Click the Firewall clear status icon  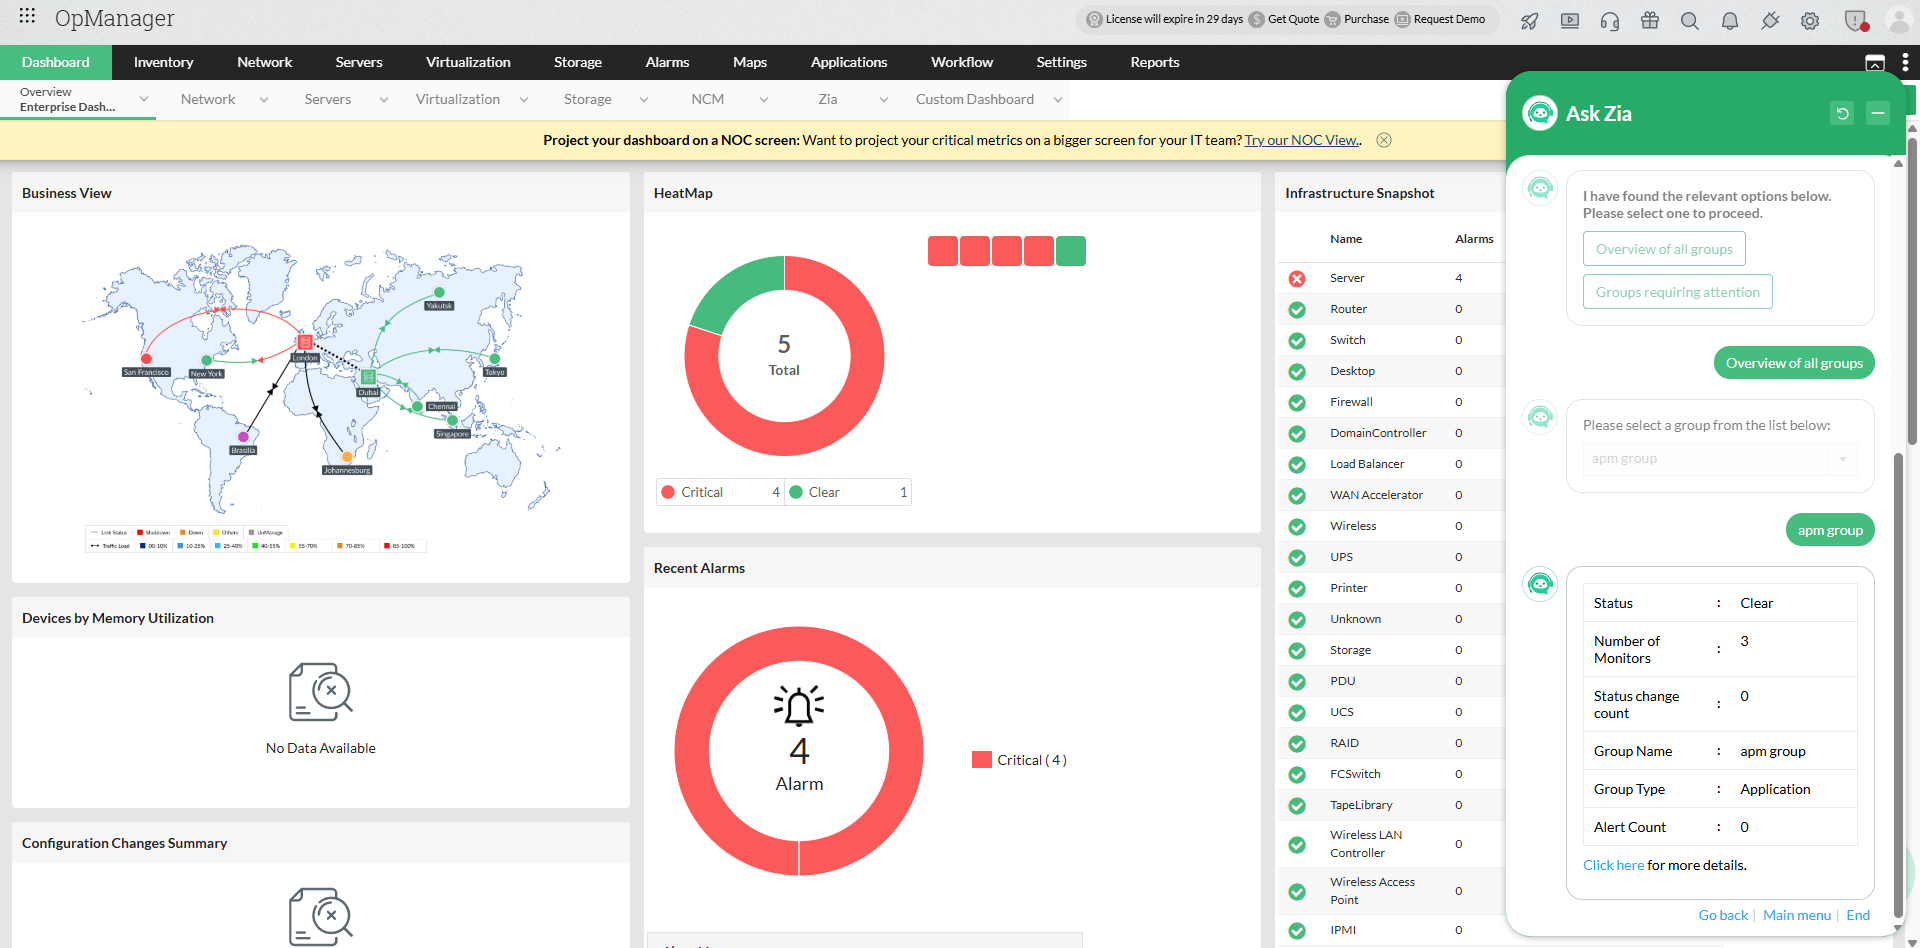tap(1297, 403)
